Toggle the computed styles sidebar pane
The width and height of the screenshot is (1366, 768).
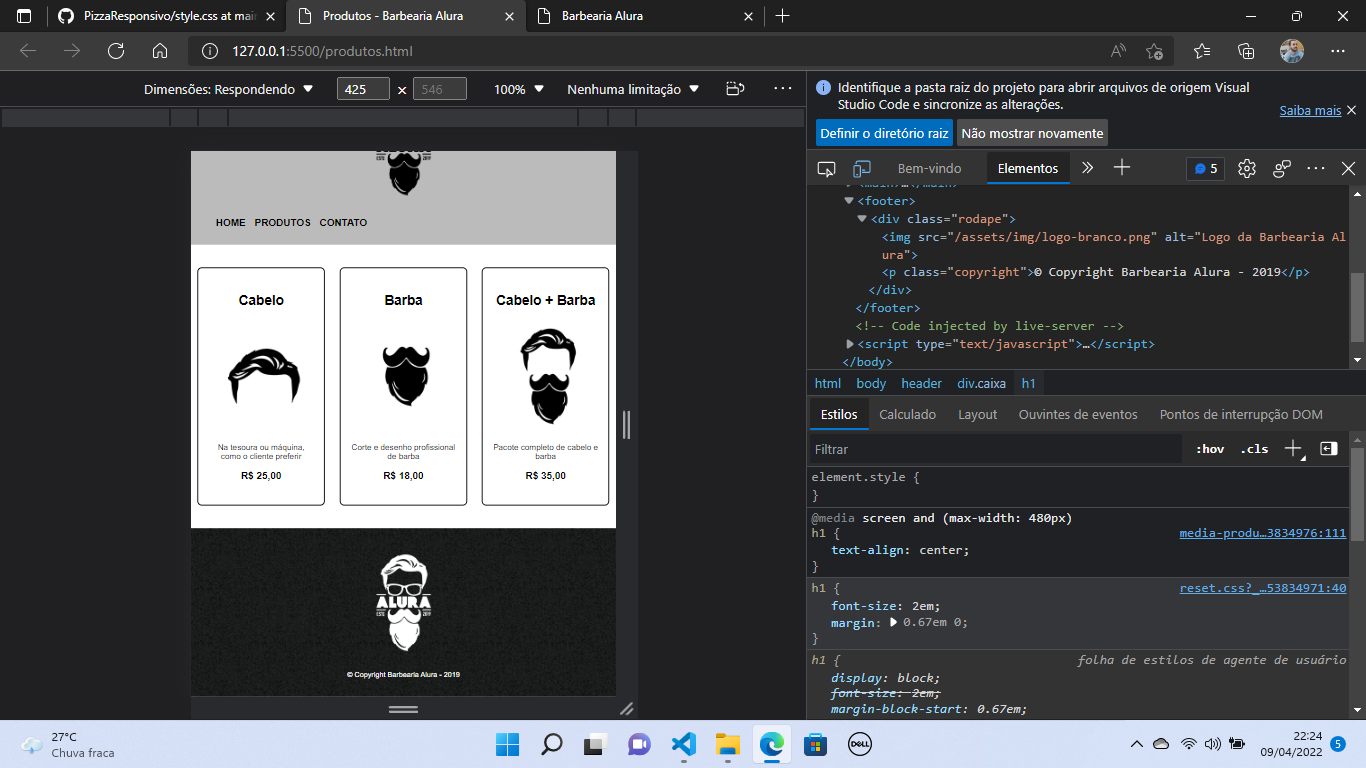pyautogui.click(x=1328, y=449)
